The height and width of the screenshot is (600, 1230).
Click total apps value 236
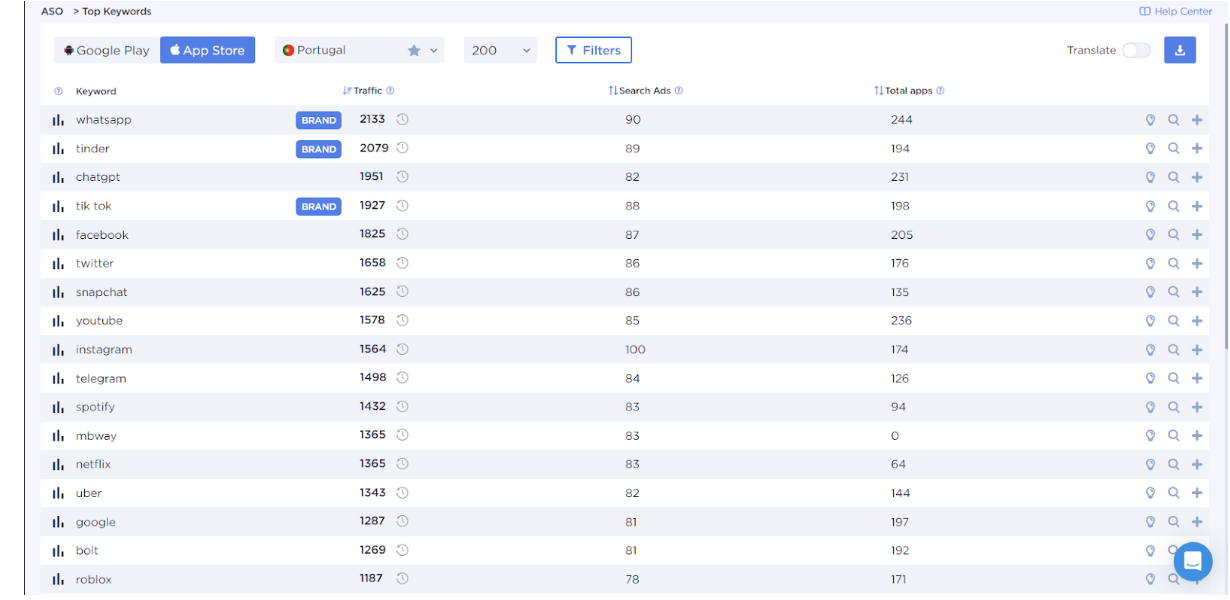click(901, 321)
